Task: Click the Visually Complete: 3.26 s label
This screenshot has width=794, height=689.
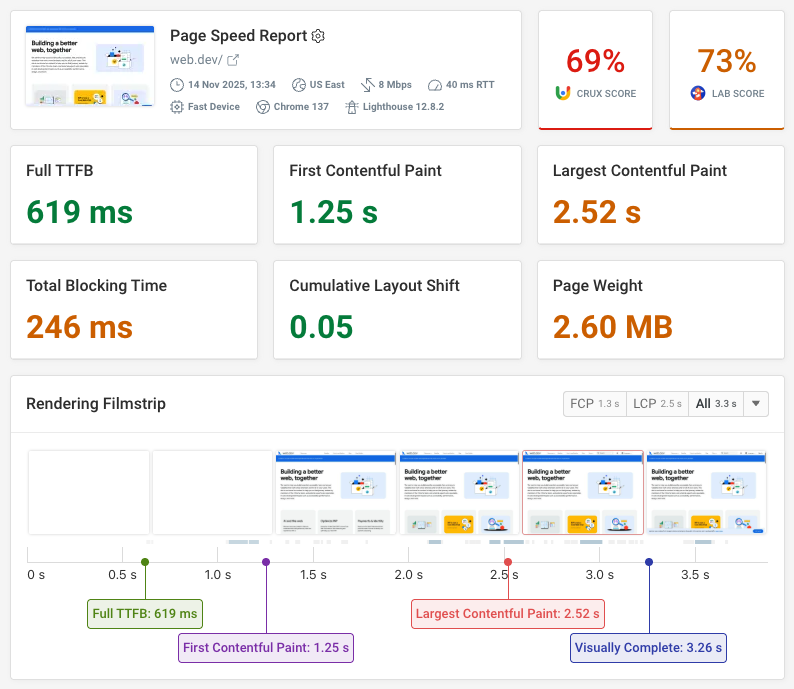Action: (649, 648)
